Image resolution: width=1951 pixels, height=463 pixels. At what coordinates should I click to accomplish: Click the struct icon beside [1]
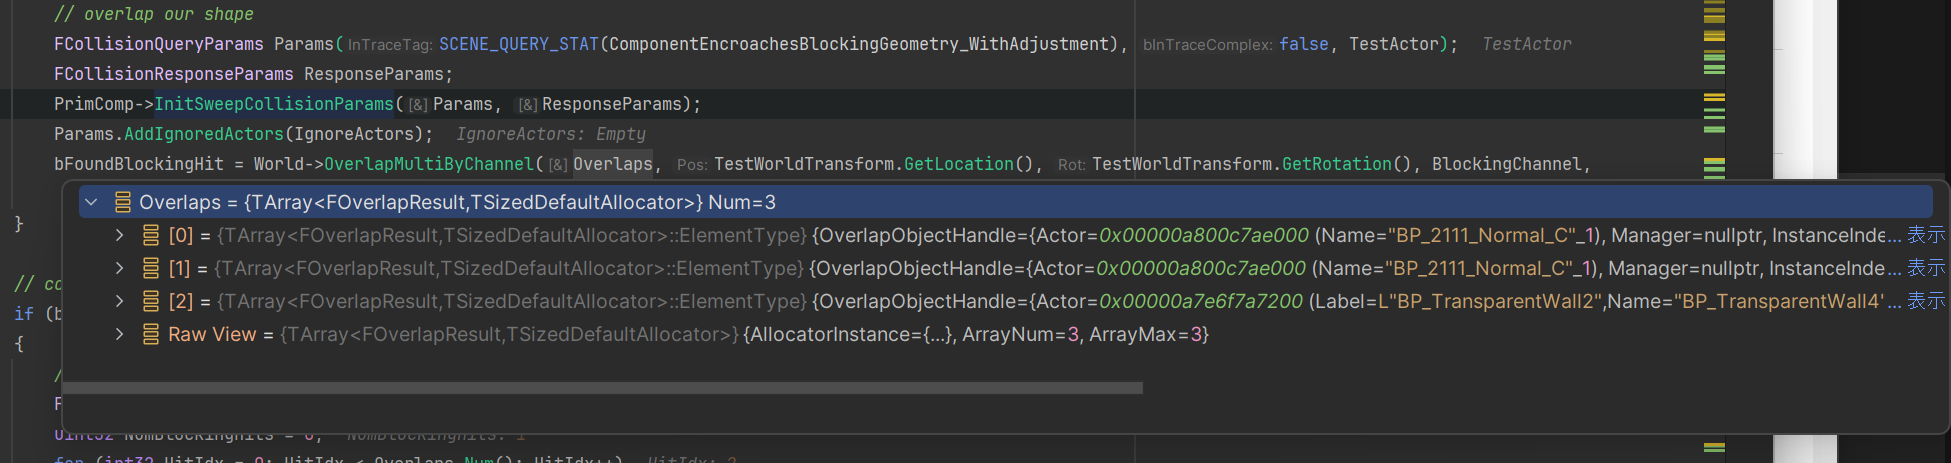pyautogui.click(x=151, y=268)
